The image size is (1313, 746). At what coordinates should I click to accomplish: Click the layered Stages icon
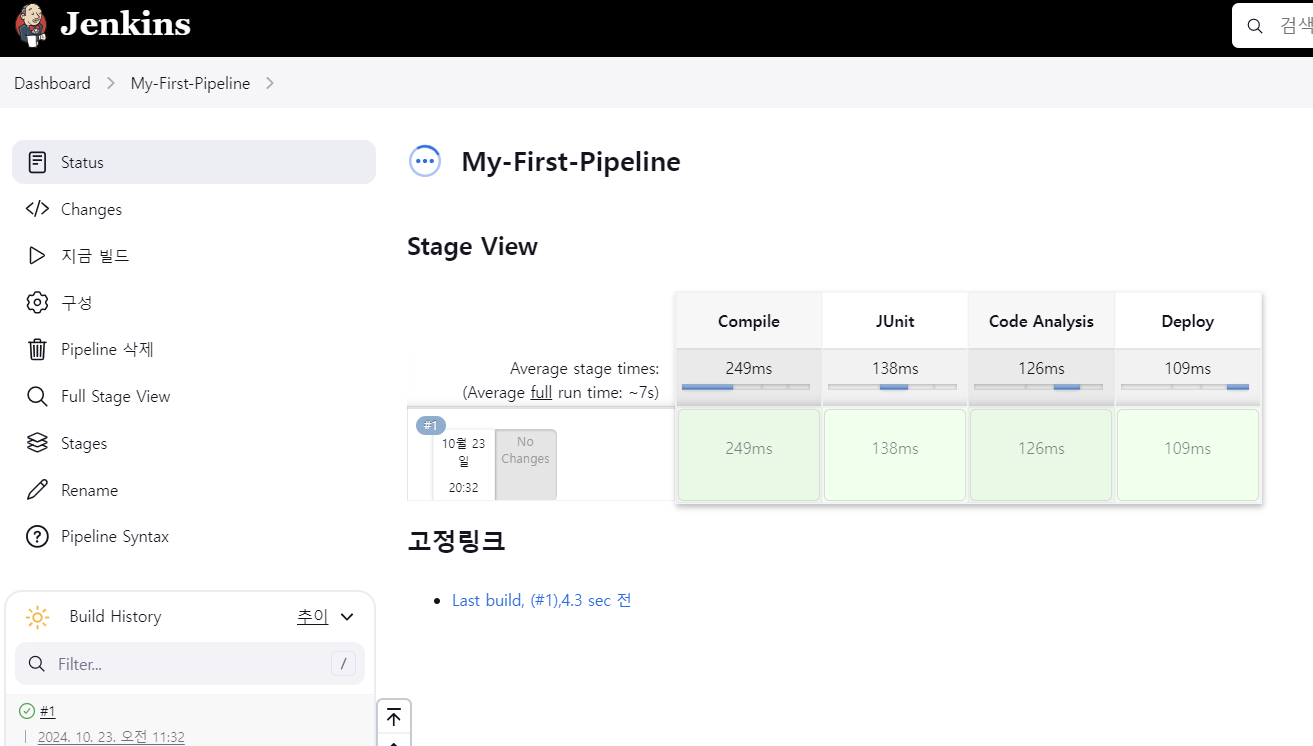tap(37, 443)
